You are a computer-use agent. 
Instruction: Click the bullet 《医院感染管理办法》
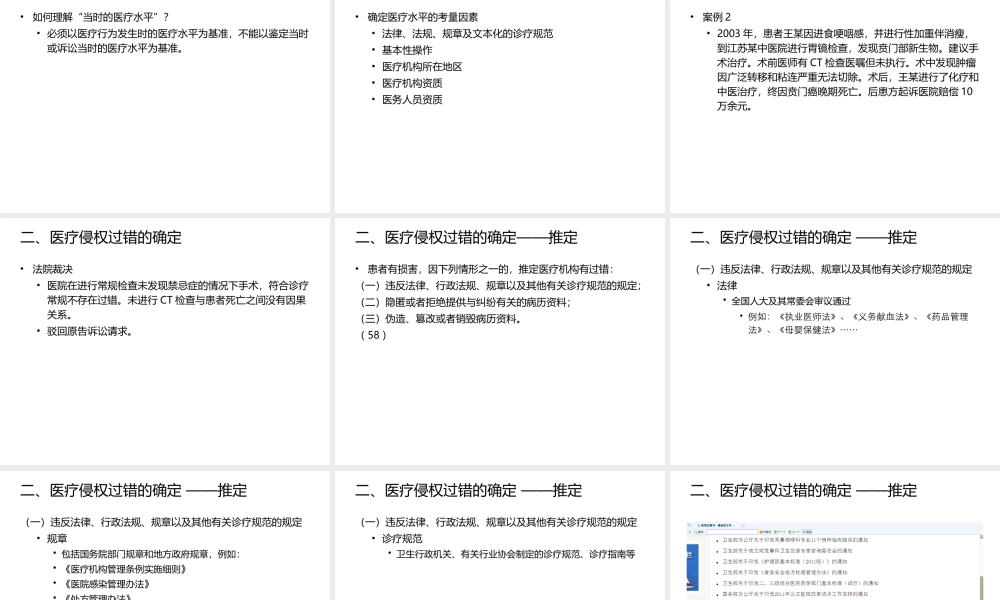coord(106,583)
